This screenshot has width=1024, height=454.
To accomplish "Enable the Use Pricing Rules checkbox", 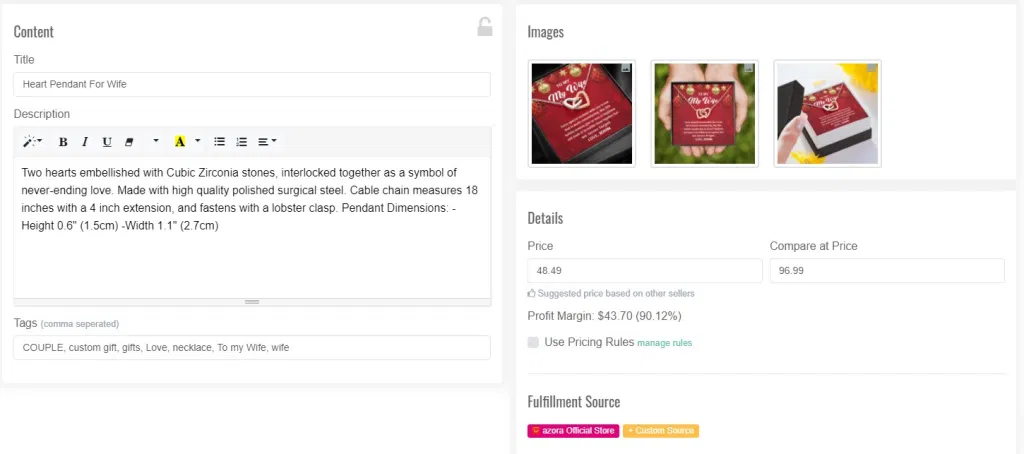I will pos(534,342).
